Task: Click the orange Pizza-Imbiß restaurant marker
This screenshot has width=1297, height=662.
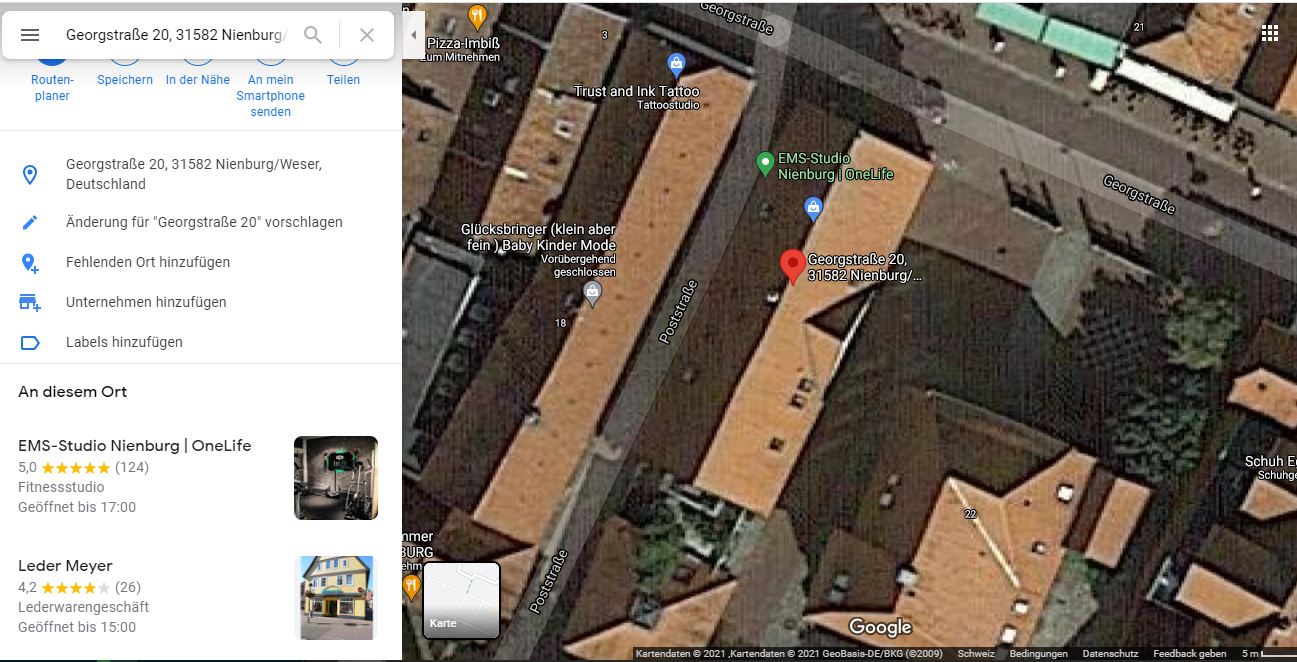Action: tap(478, 16)
